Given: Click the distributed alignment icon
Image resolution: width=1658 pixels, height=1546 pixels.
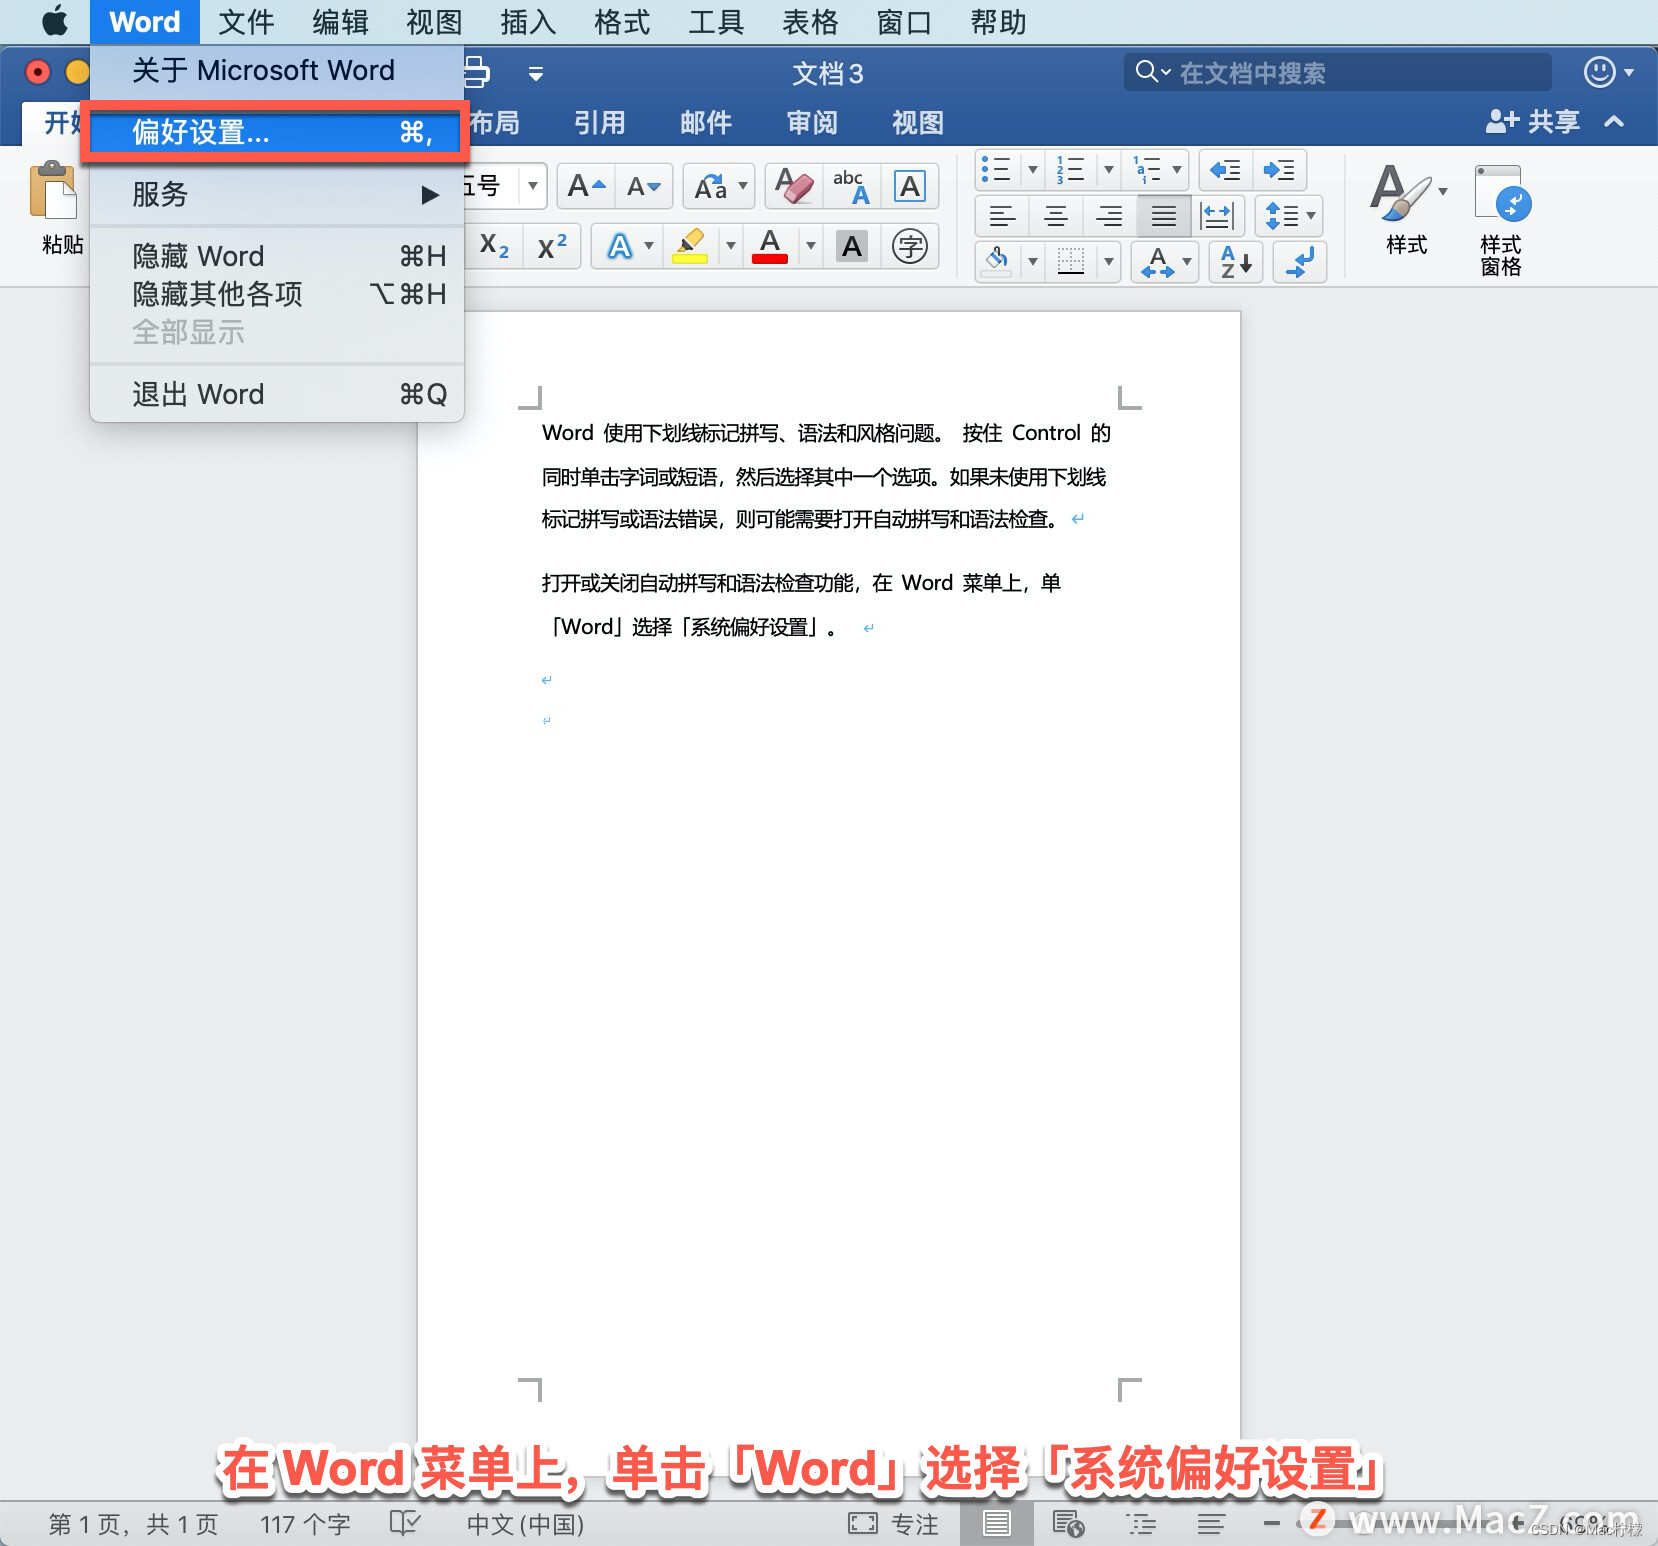Looking at the screenshot, I should coord(1217,216).
